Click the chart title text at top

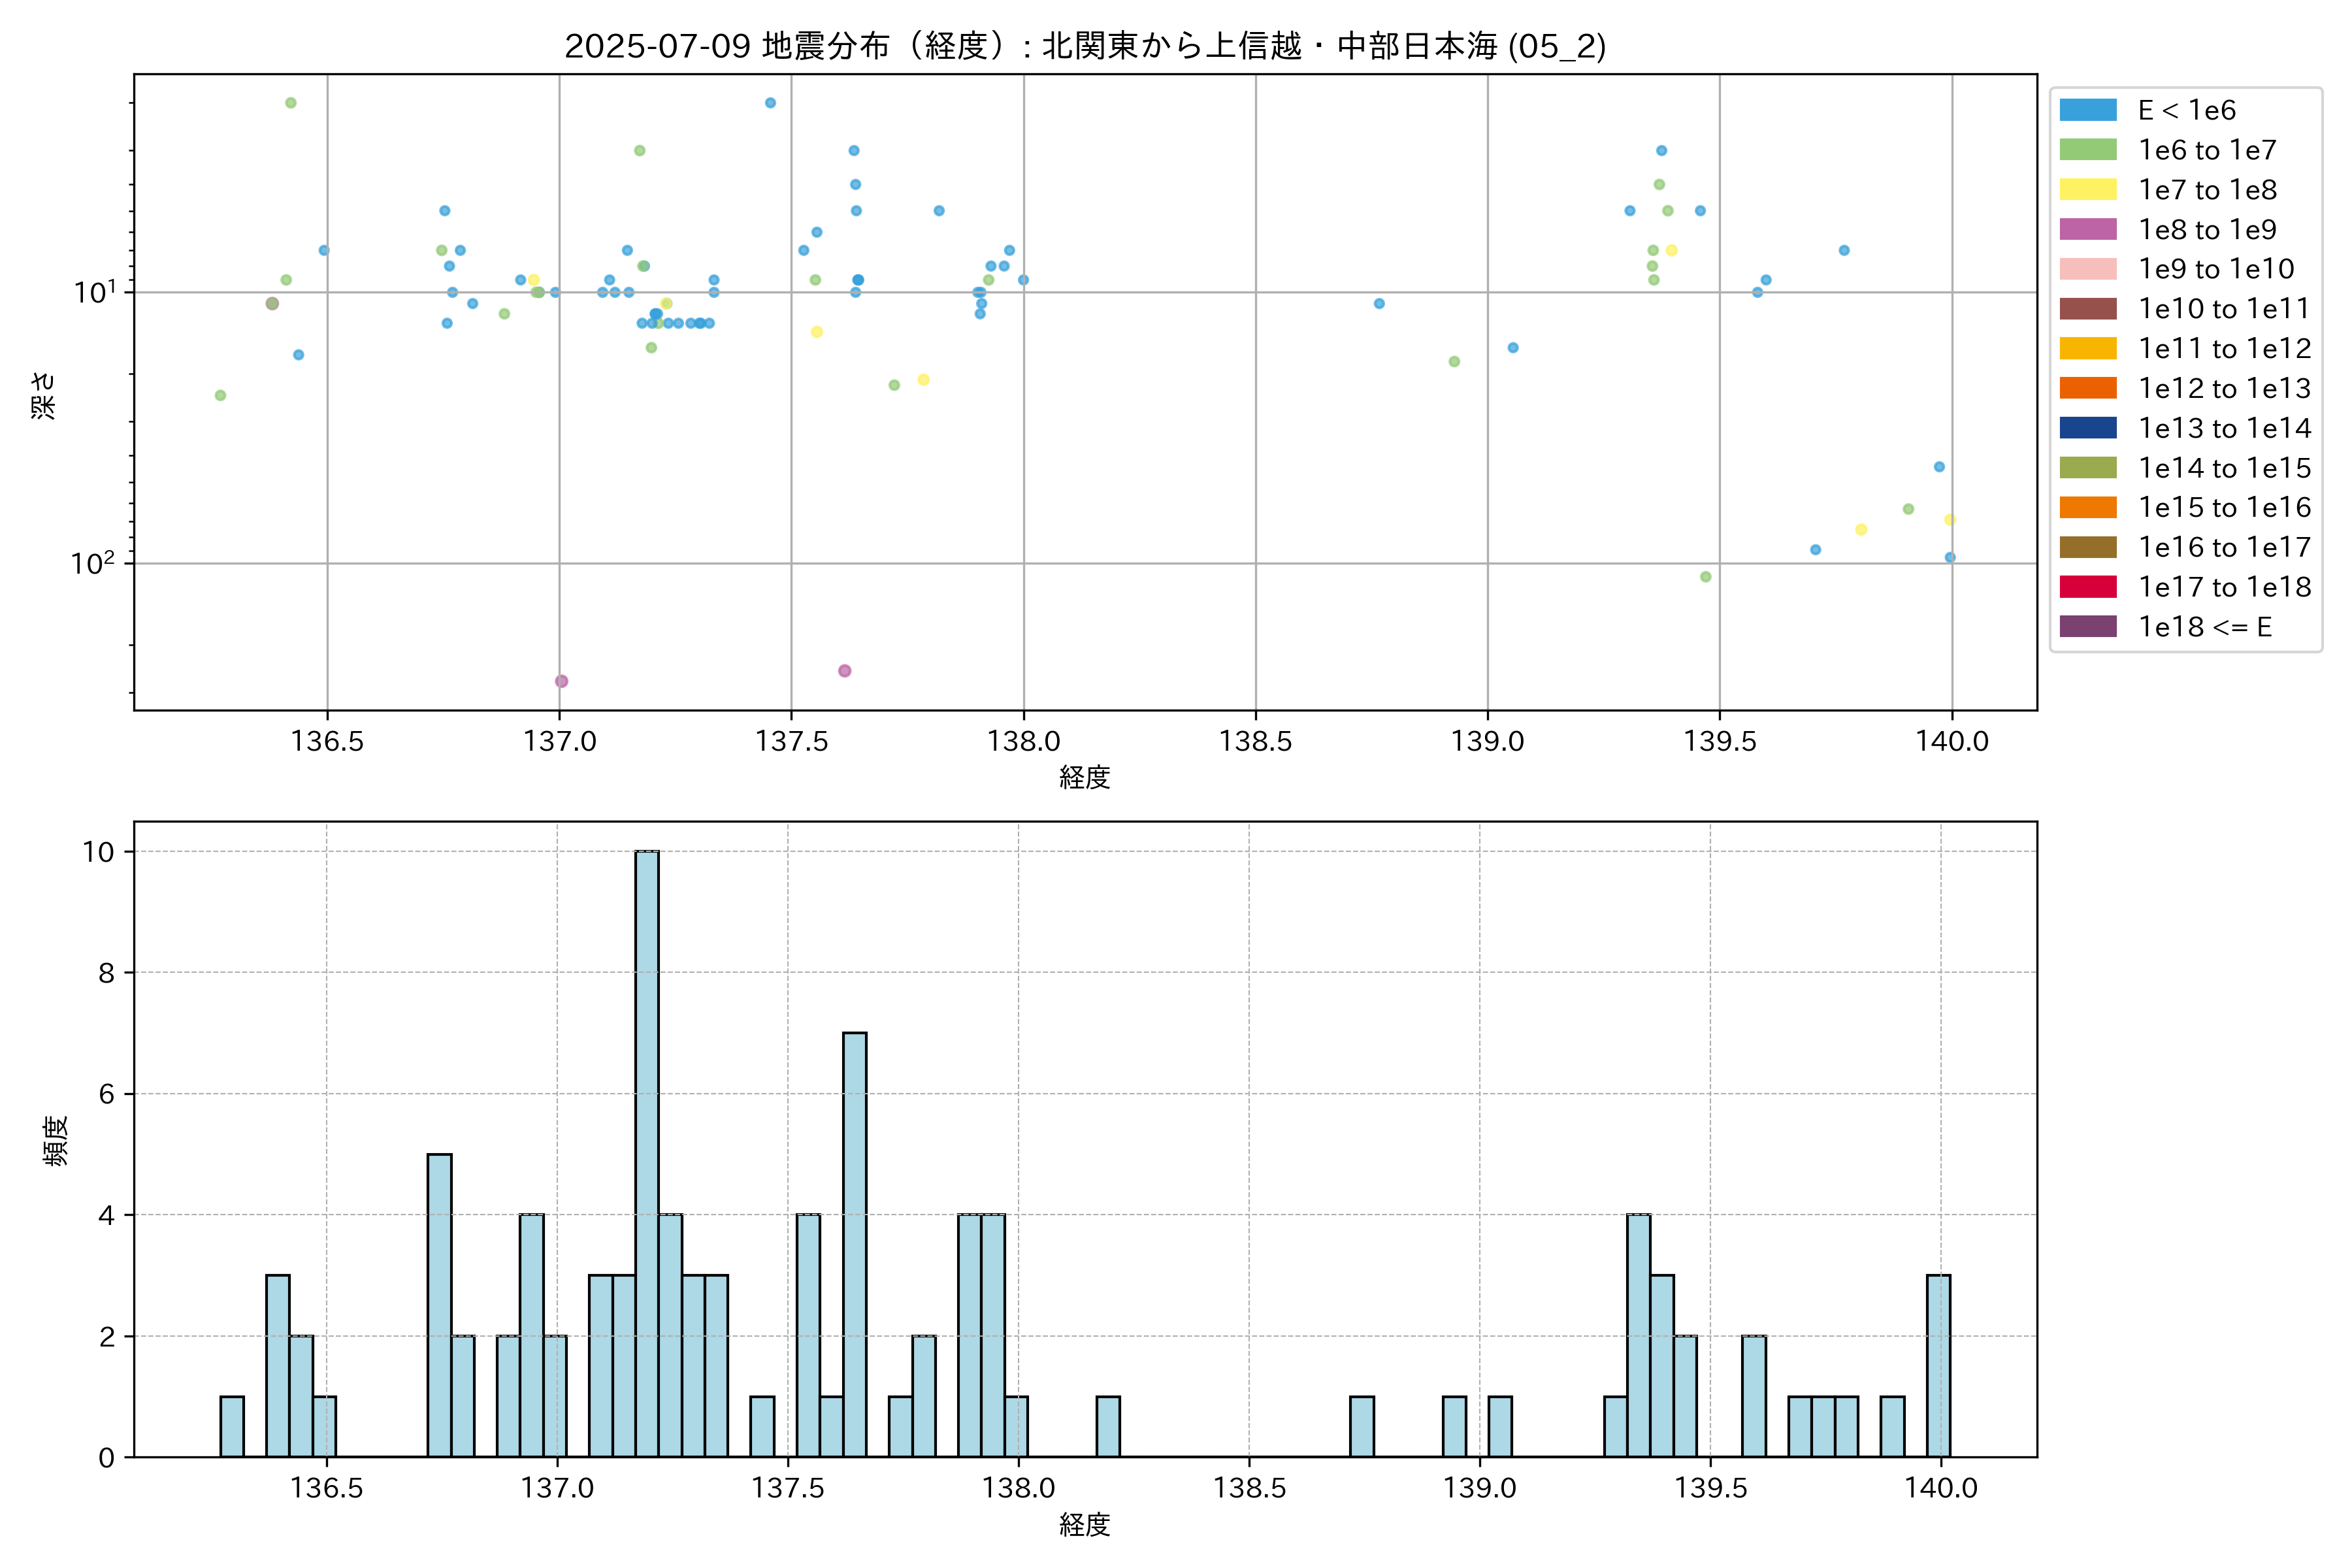tap(1085, 46)
